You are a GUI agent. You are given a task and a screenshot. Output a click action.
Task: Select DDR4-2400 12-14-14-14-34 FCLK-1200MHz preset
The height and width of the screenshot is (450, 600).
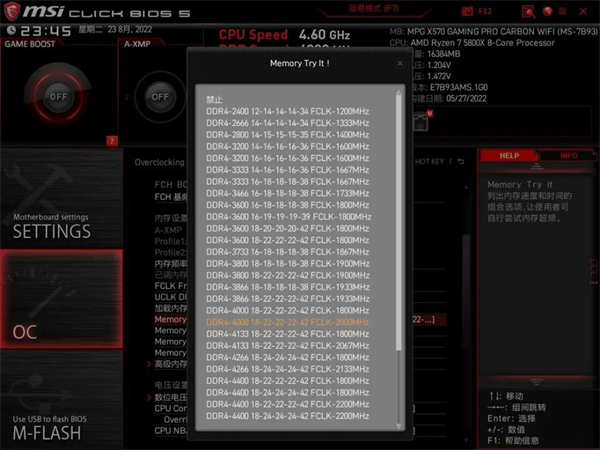point(287,111)
